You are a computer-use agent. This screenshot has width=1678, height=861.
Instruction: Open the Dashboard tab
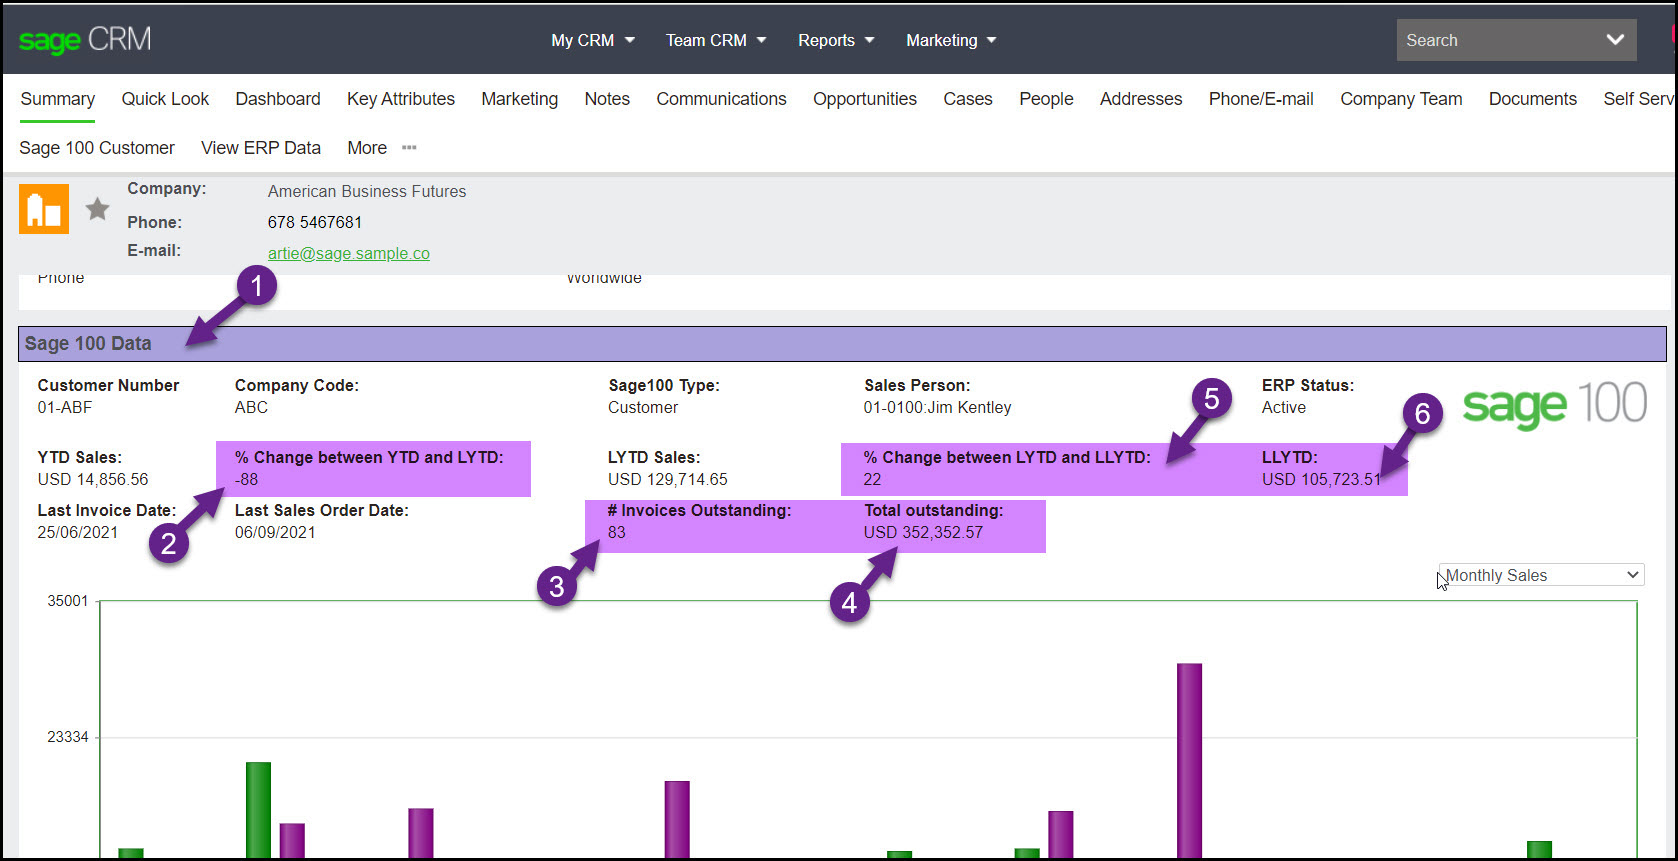point(278,99)
